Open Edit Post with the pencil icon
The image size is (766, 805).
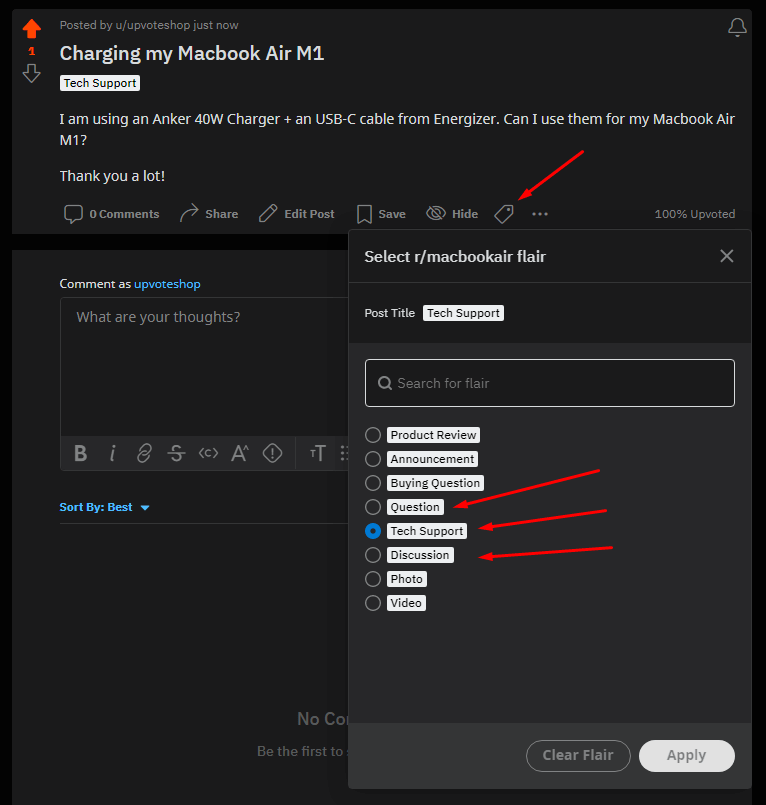point(296,213)
